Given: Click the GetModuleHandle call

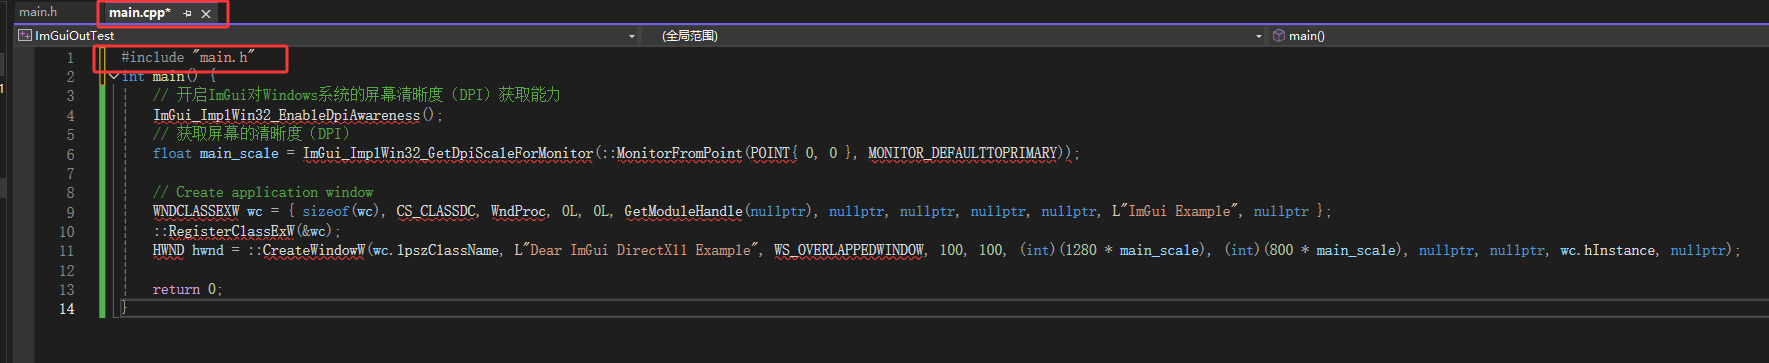Looking at the screenshot, I should [683, 212].
